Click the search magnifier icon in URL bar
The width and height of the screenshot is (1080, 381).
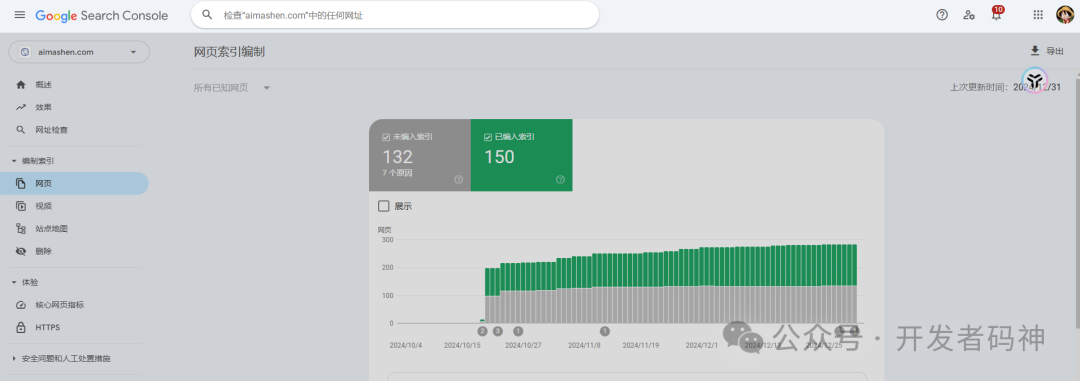[x=207, y=14]
